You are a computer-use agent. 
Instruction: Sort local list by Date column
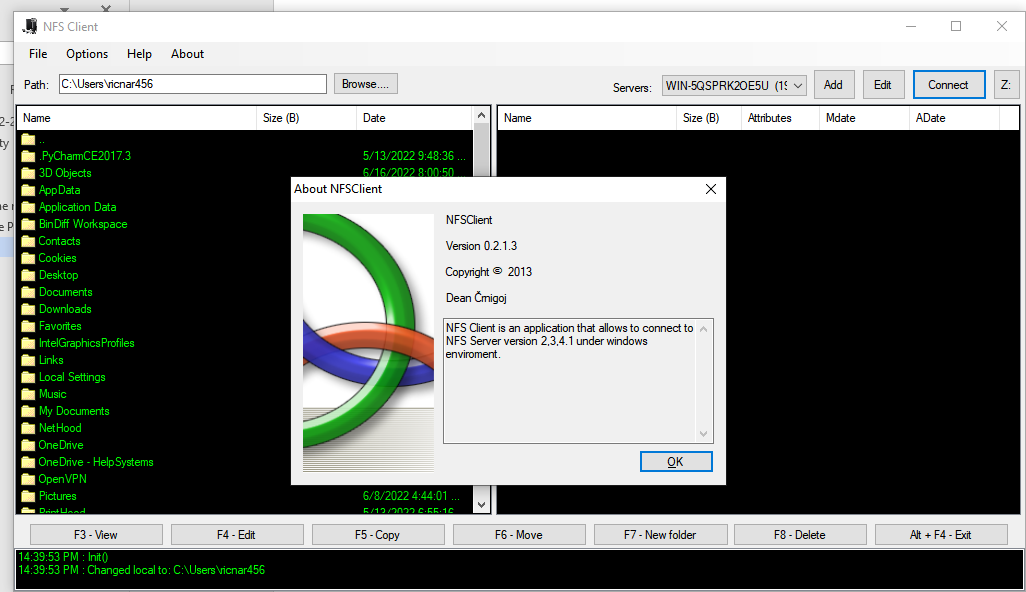click(414, 118)
